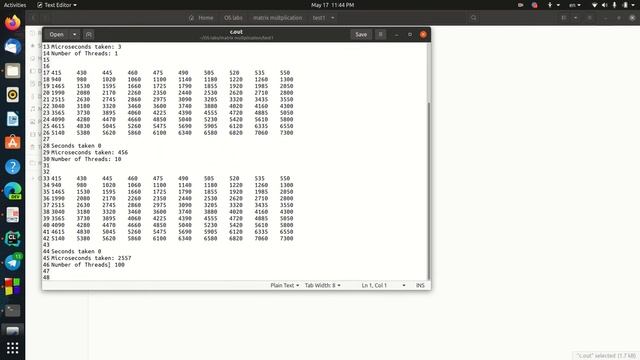The image size is (640, 360).
Task: Click the microphone icon in the top bar
Action: [x=614, y=5]
